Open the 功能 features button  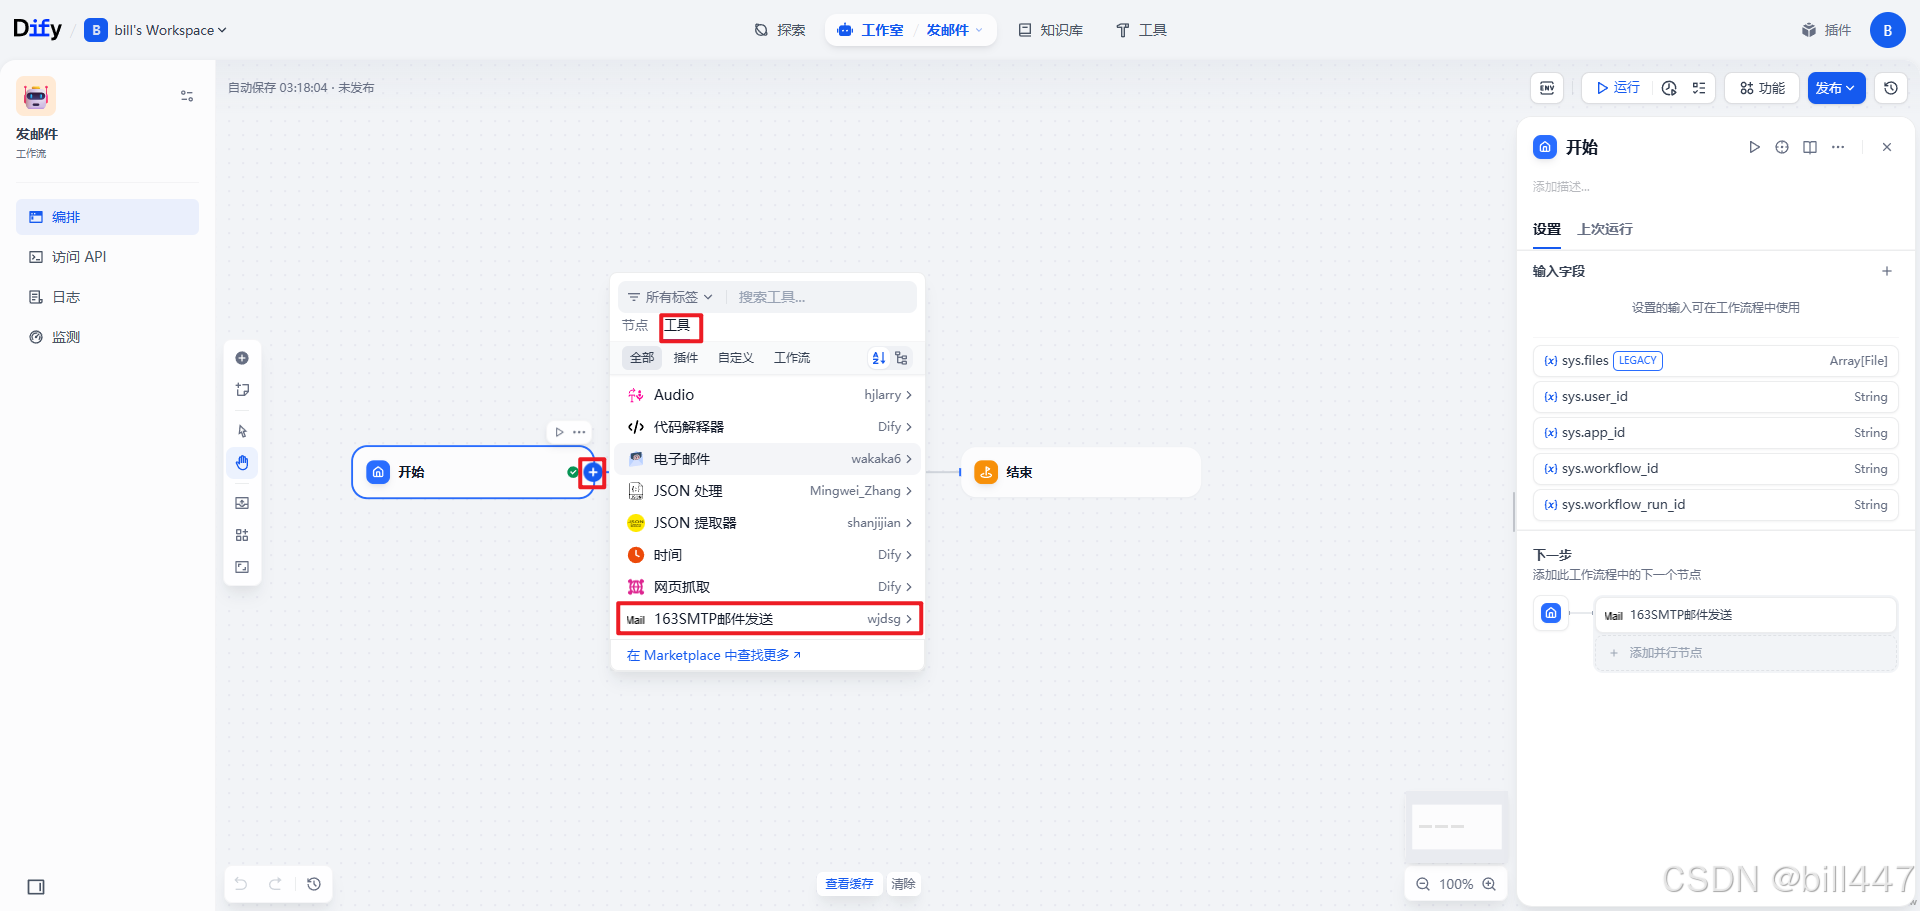(1762, 88)
